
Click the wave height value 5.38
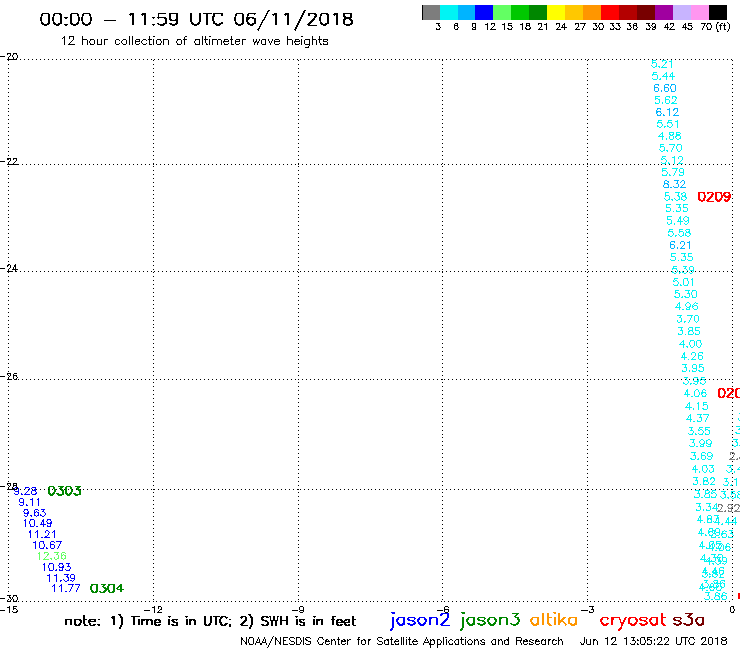[675, 196]
